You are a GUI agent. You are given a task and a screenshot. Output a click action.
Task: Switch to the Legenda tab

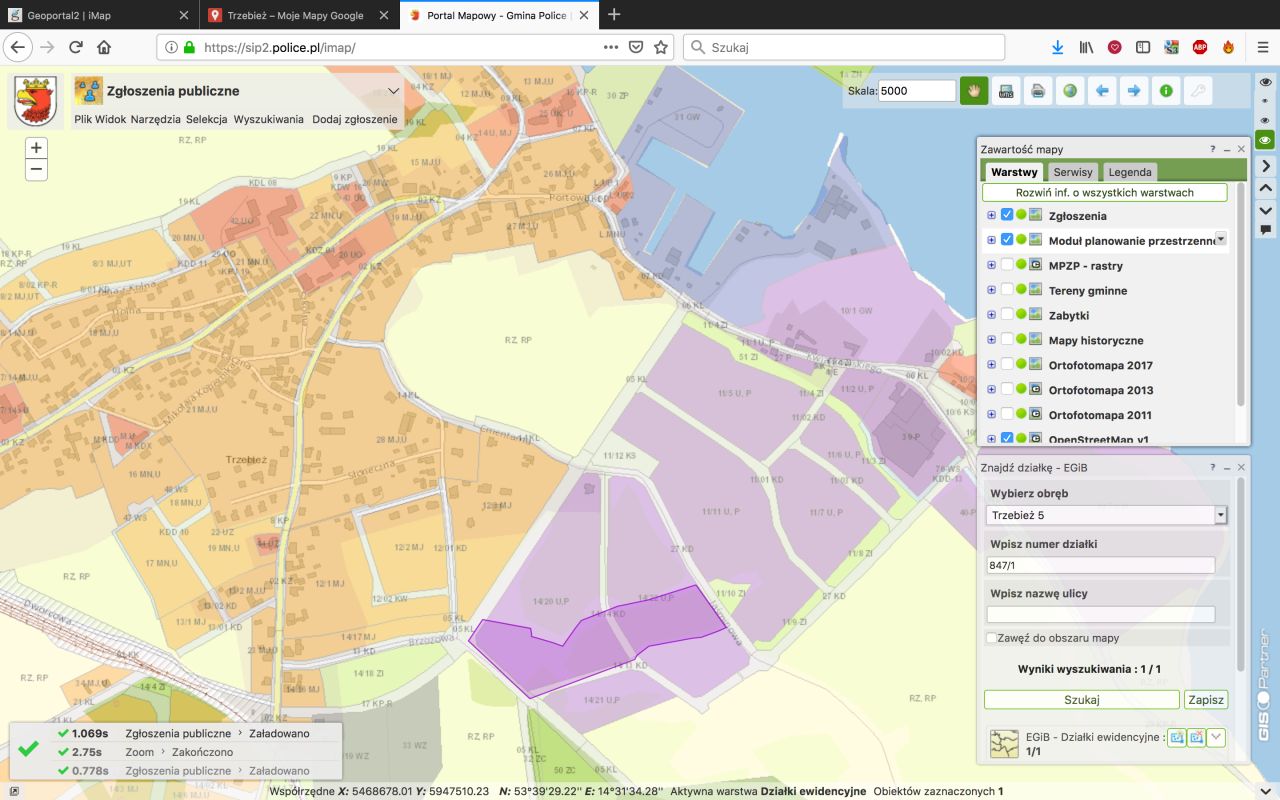coord(1130,172)
